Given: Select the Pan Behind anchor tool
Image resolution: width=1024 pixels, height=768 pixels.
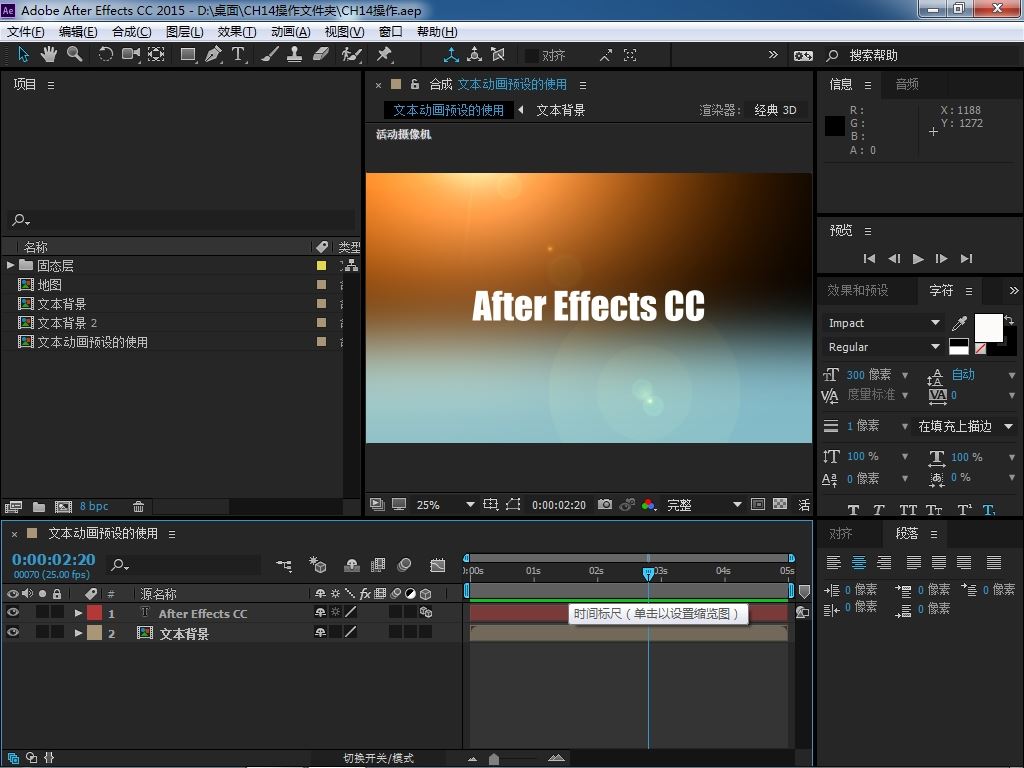Looking at the screenshot, I should (156, 54).
